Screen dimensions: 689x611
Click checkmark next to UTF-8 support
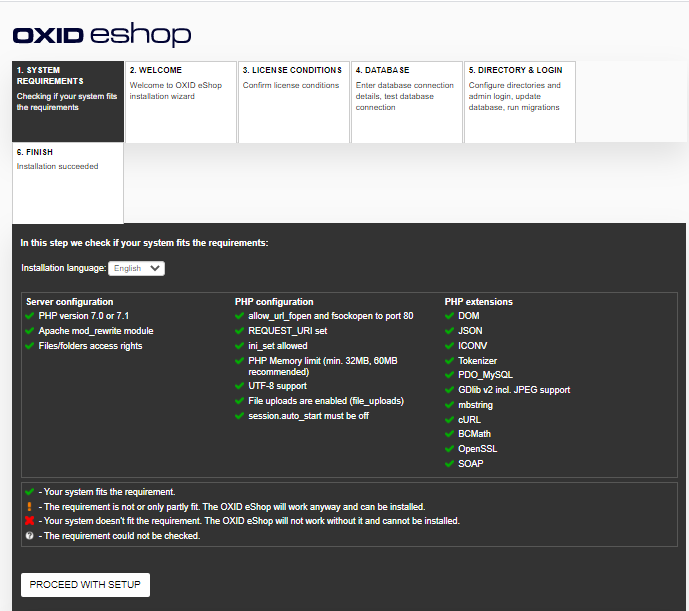click(x=240, y=386)
